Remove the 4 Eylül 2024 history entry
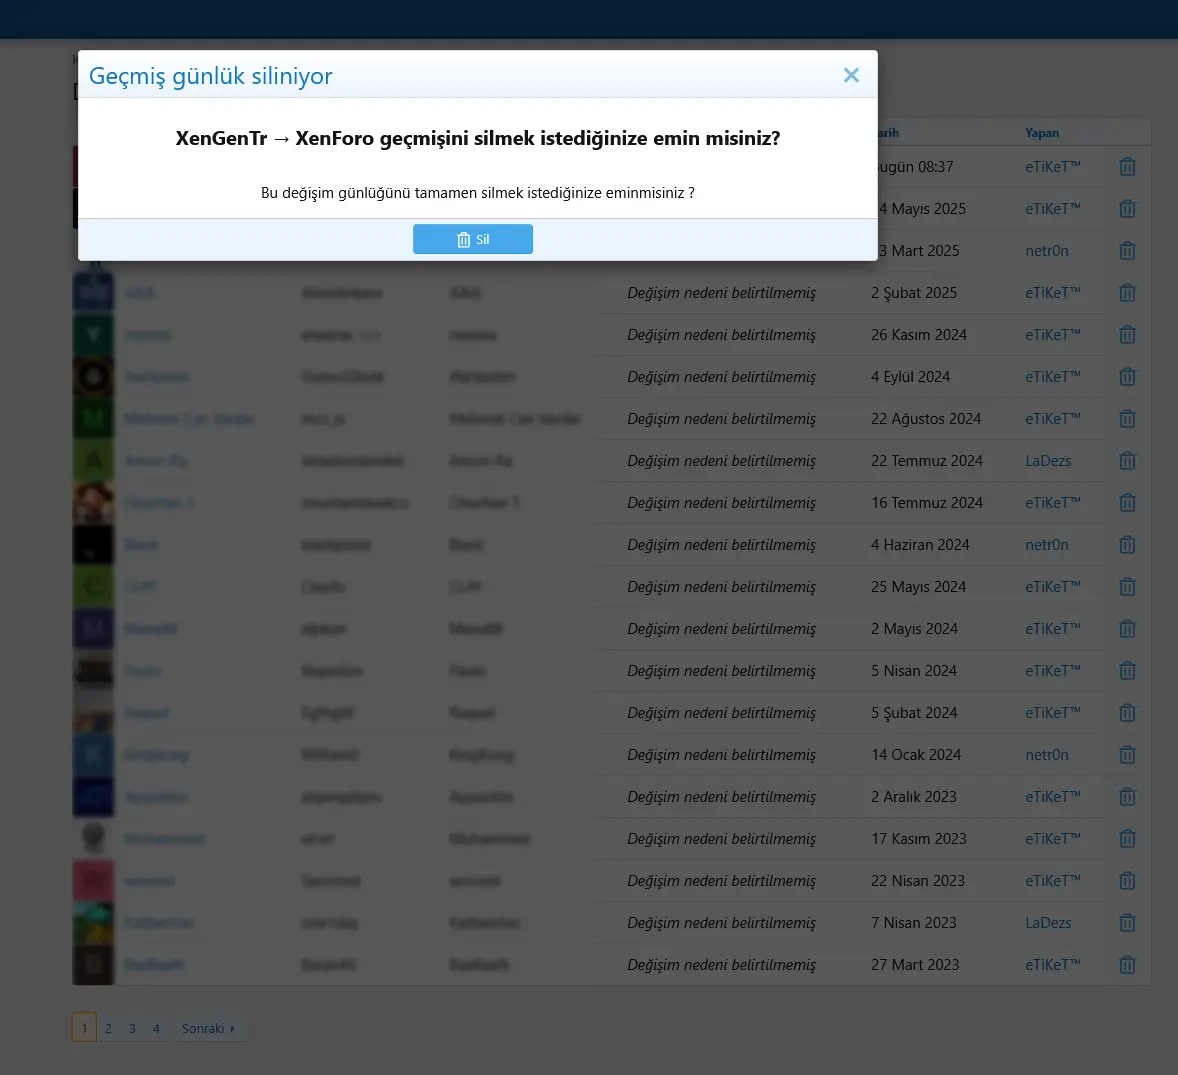 1127,376
